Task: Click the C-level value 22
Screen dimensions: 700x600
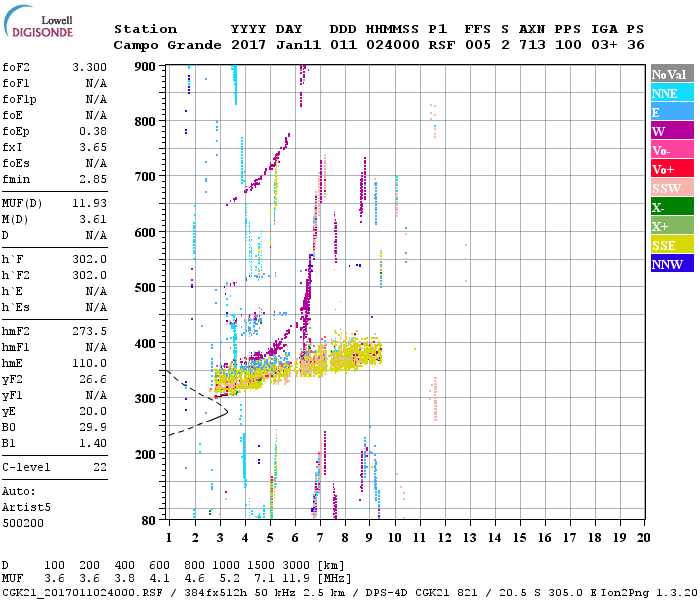Action: click(100, 467)
